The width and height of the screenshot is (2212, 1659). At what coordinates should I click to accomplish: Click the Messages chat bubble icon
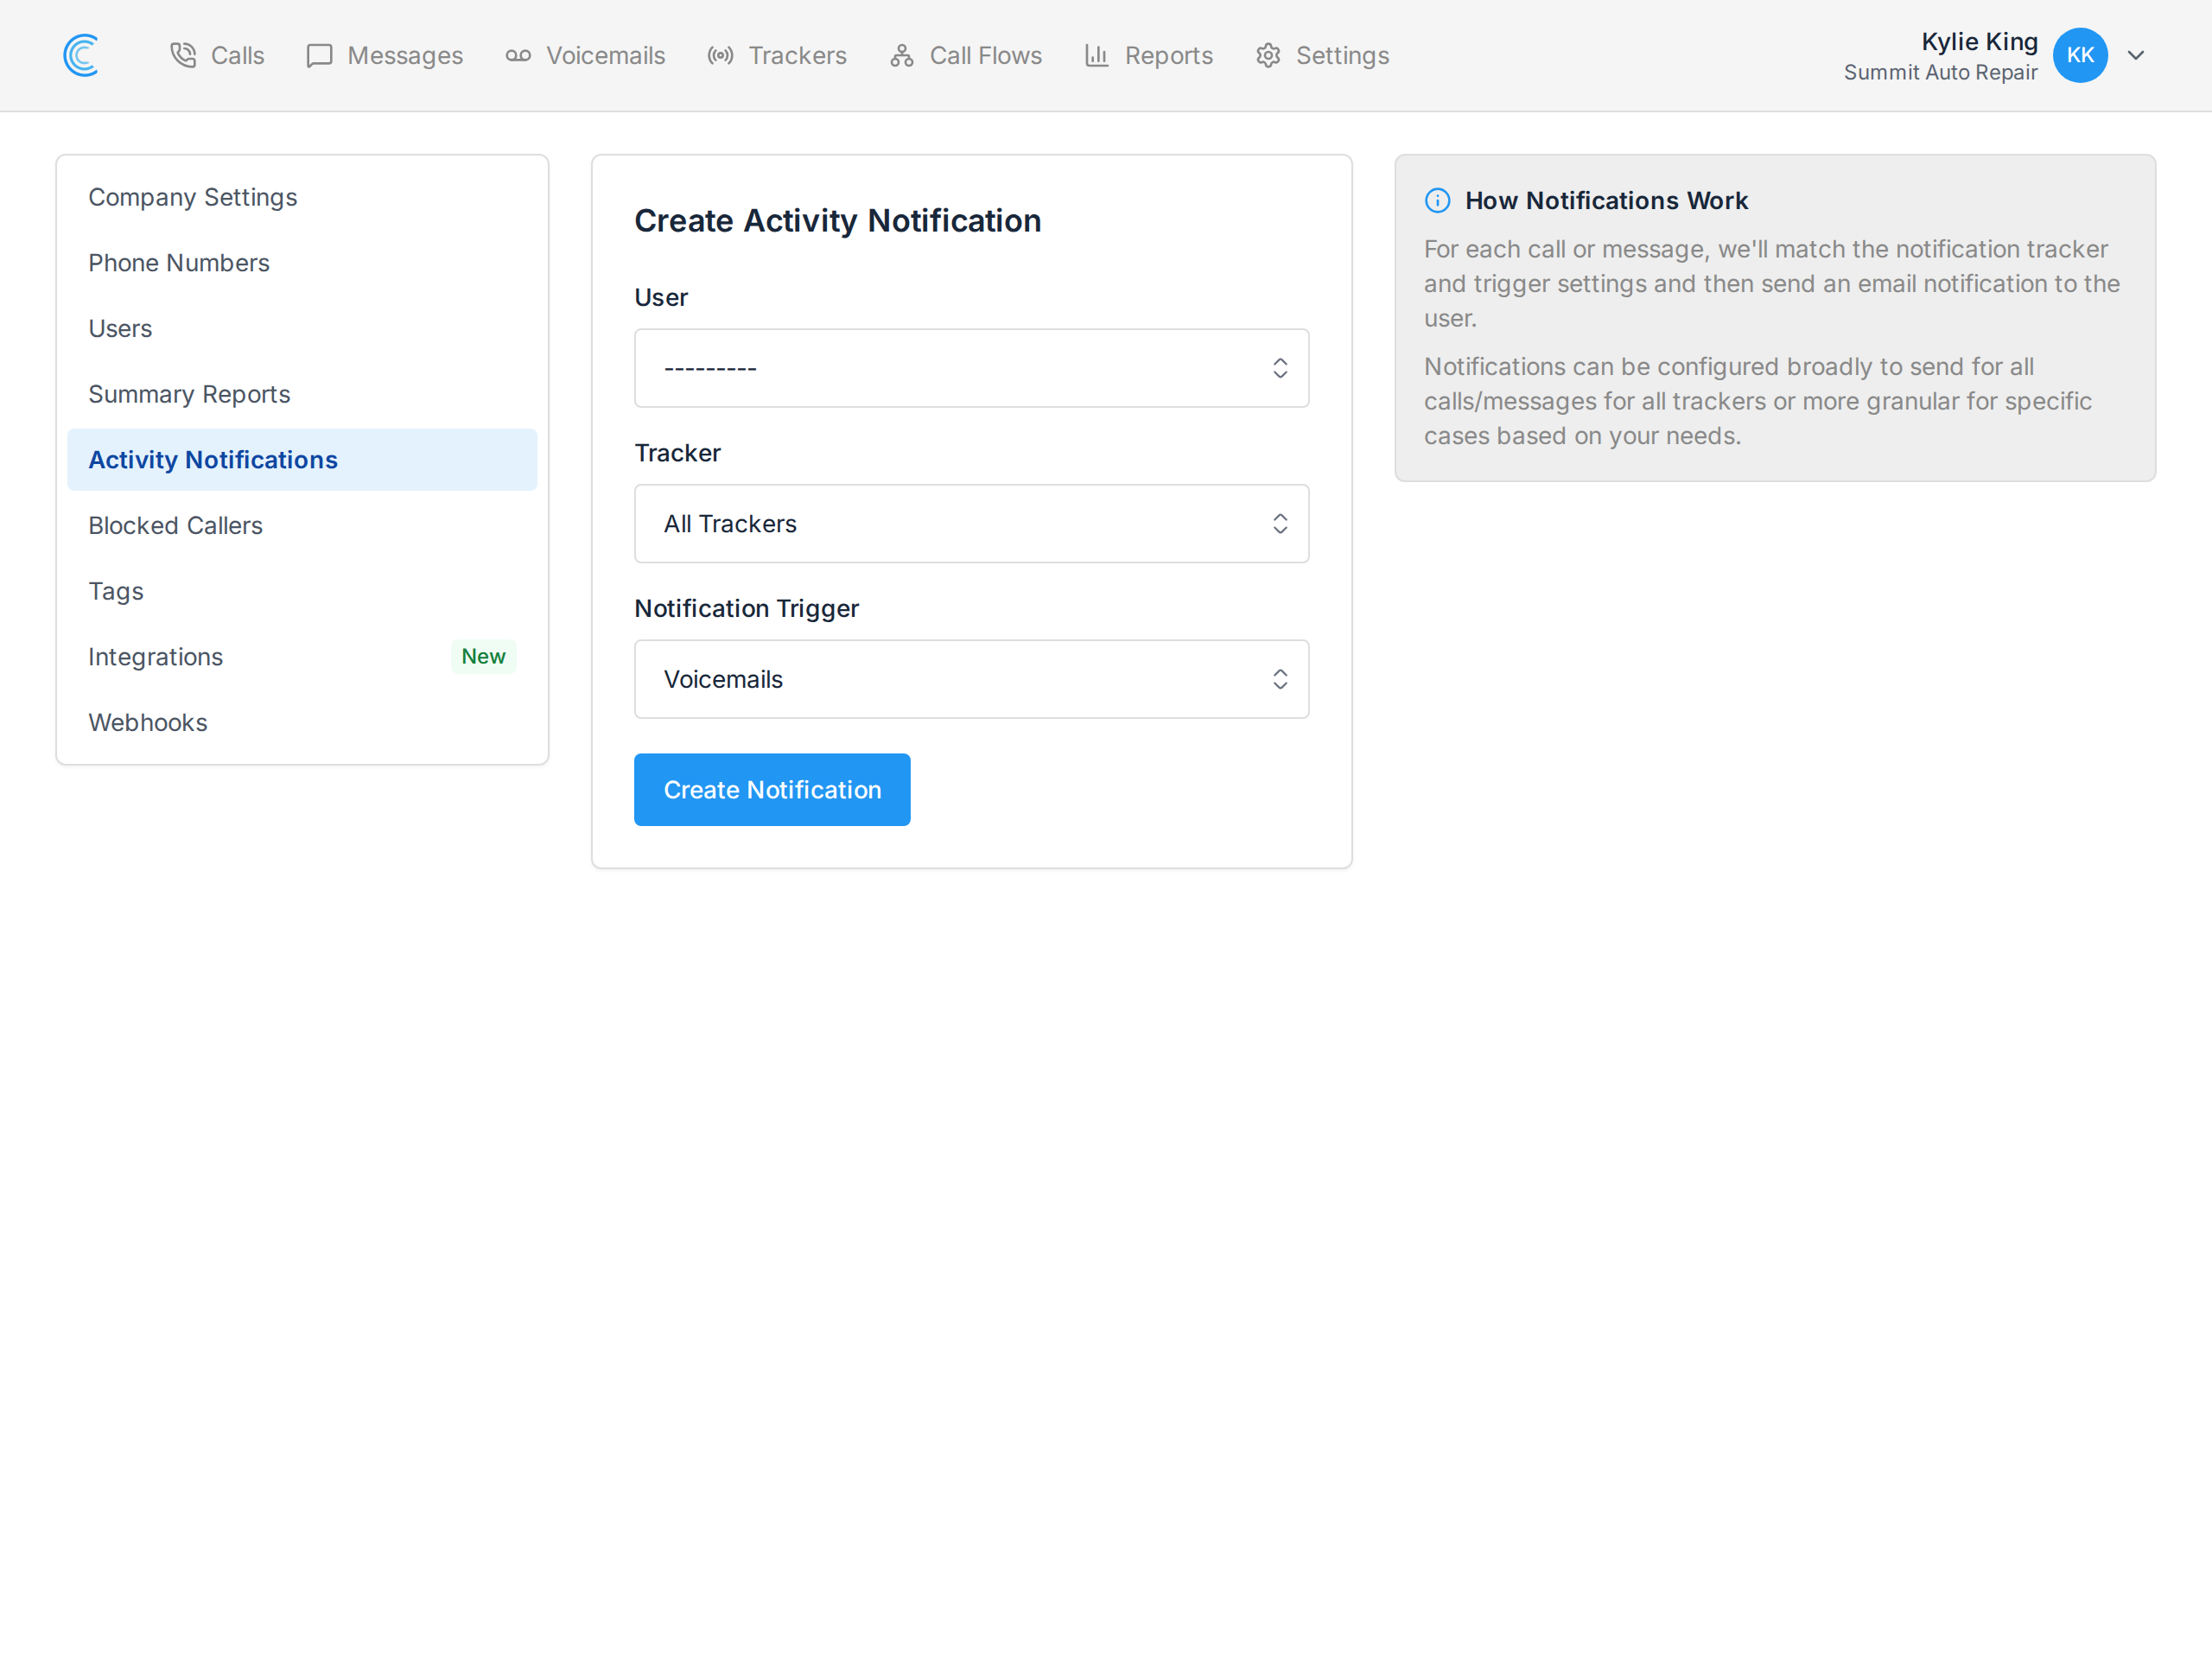(319, 55)
